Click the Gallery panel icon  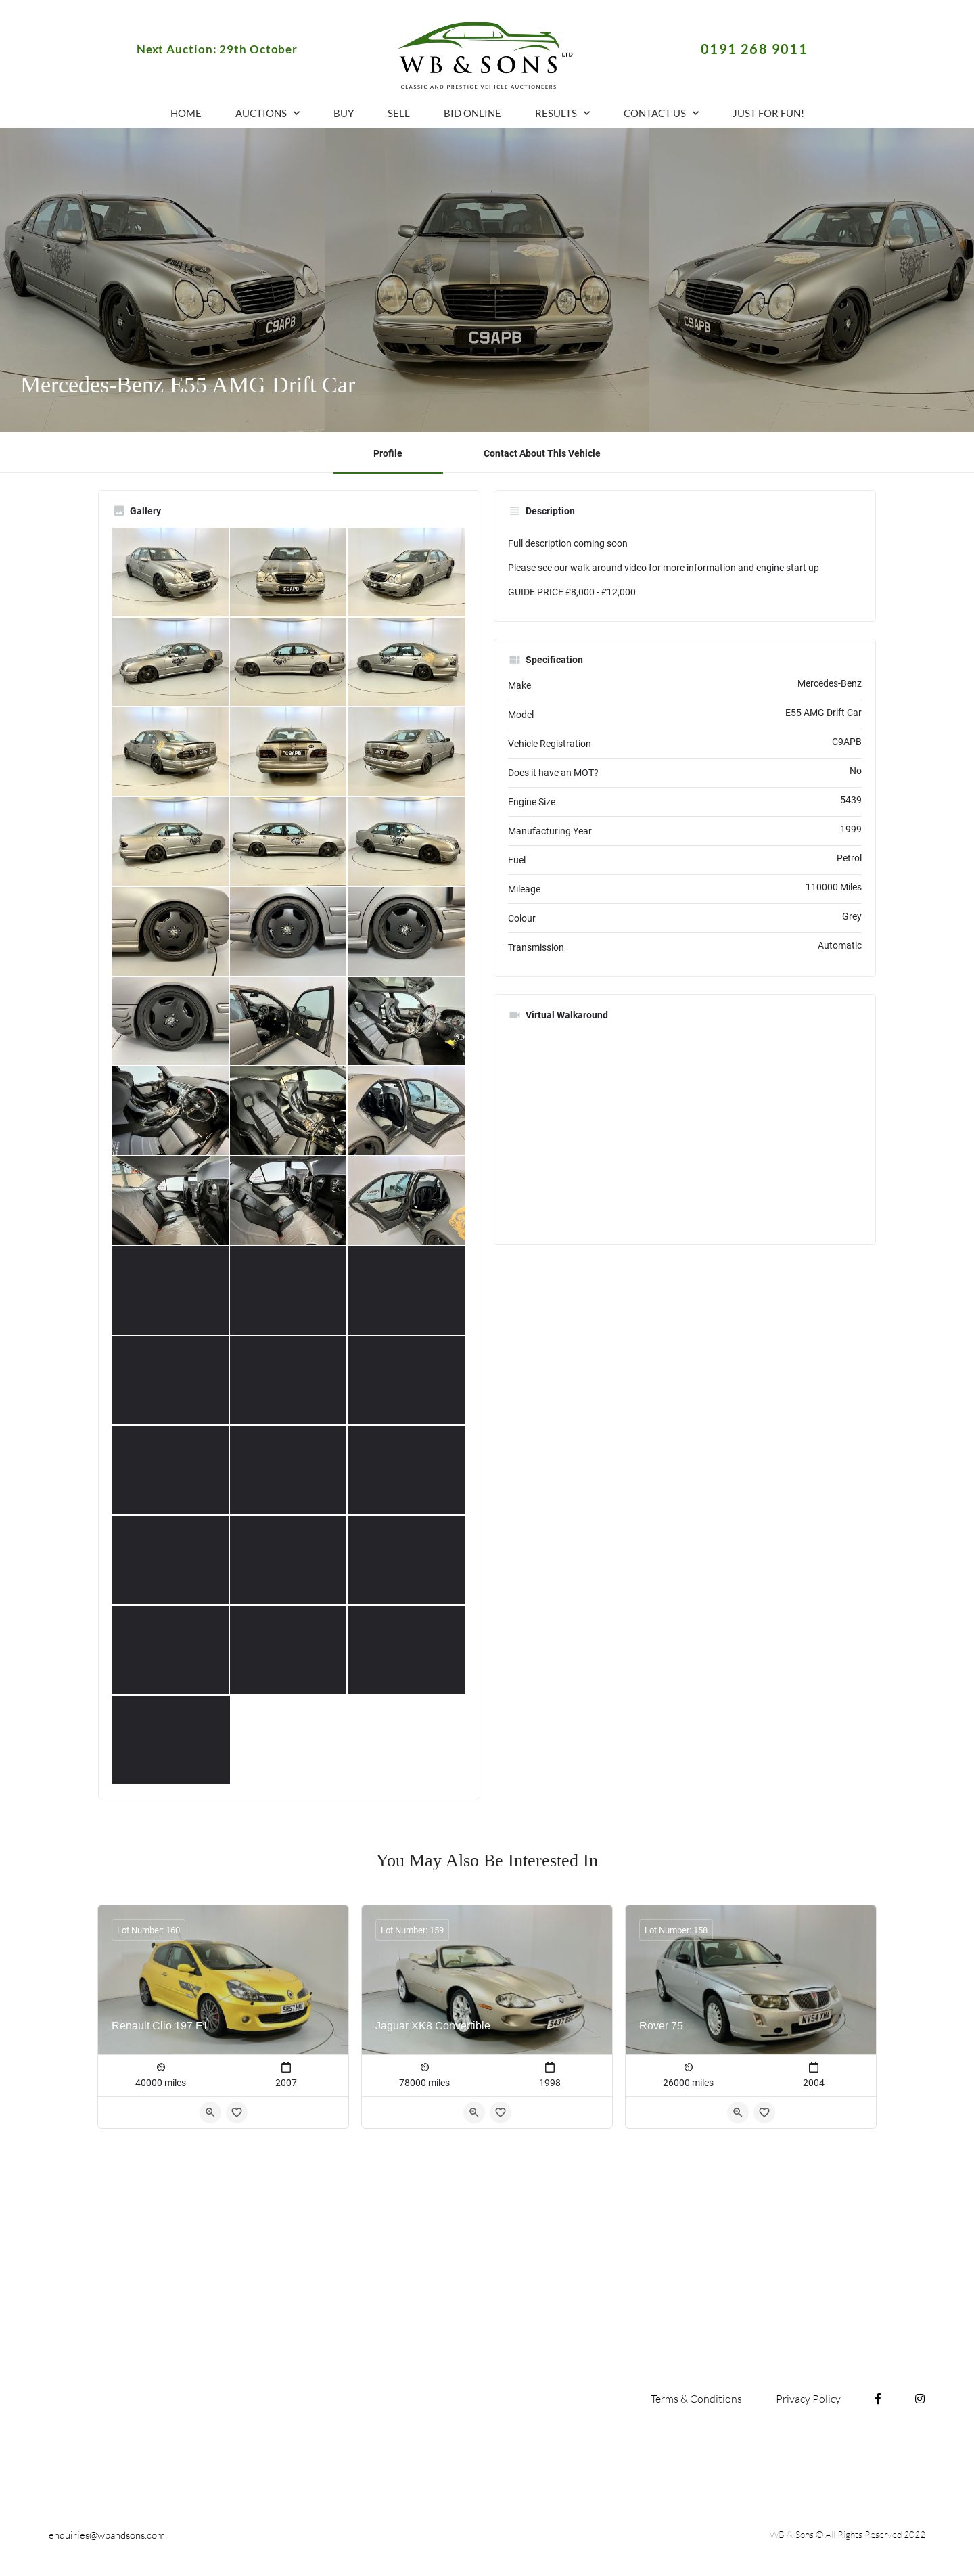(x=119, y=511)
